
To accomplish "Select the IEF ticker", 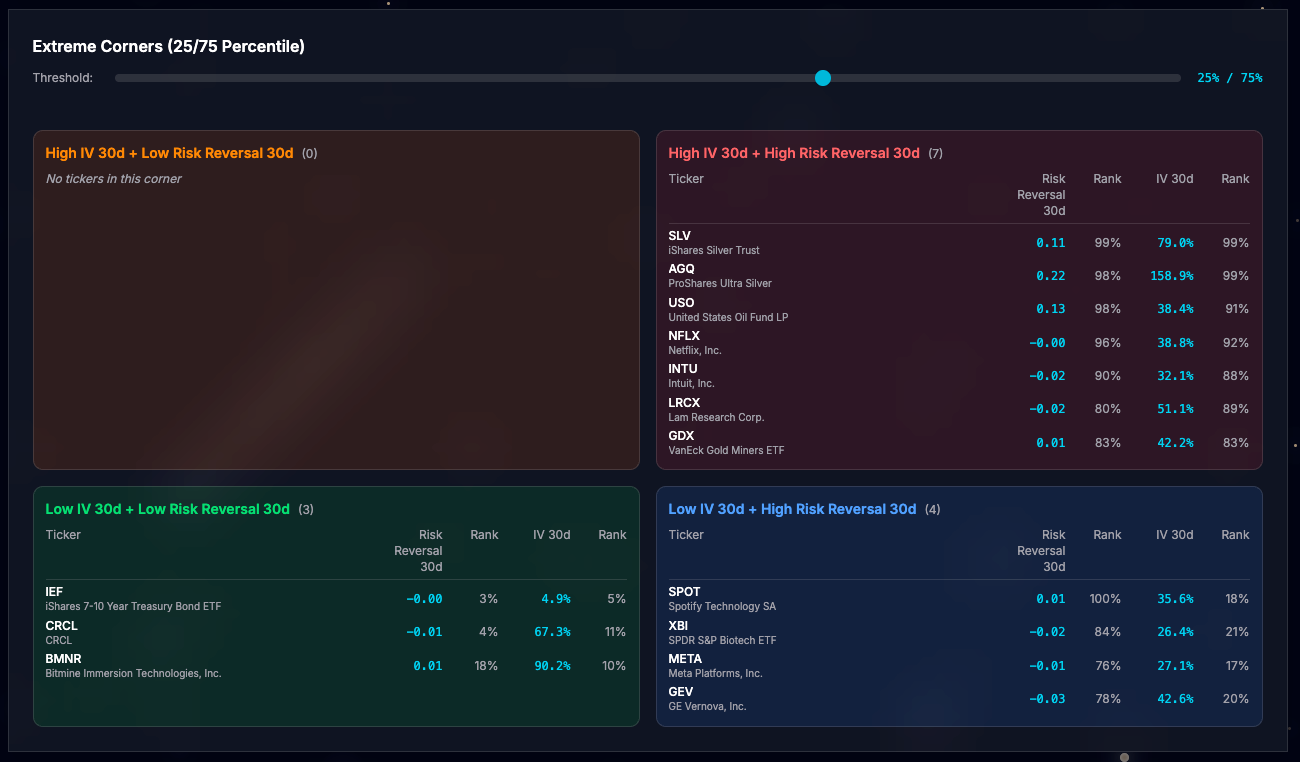I will coord(54,592).
